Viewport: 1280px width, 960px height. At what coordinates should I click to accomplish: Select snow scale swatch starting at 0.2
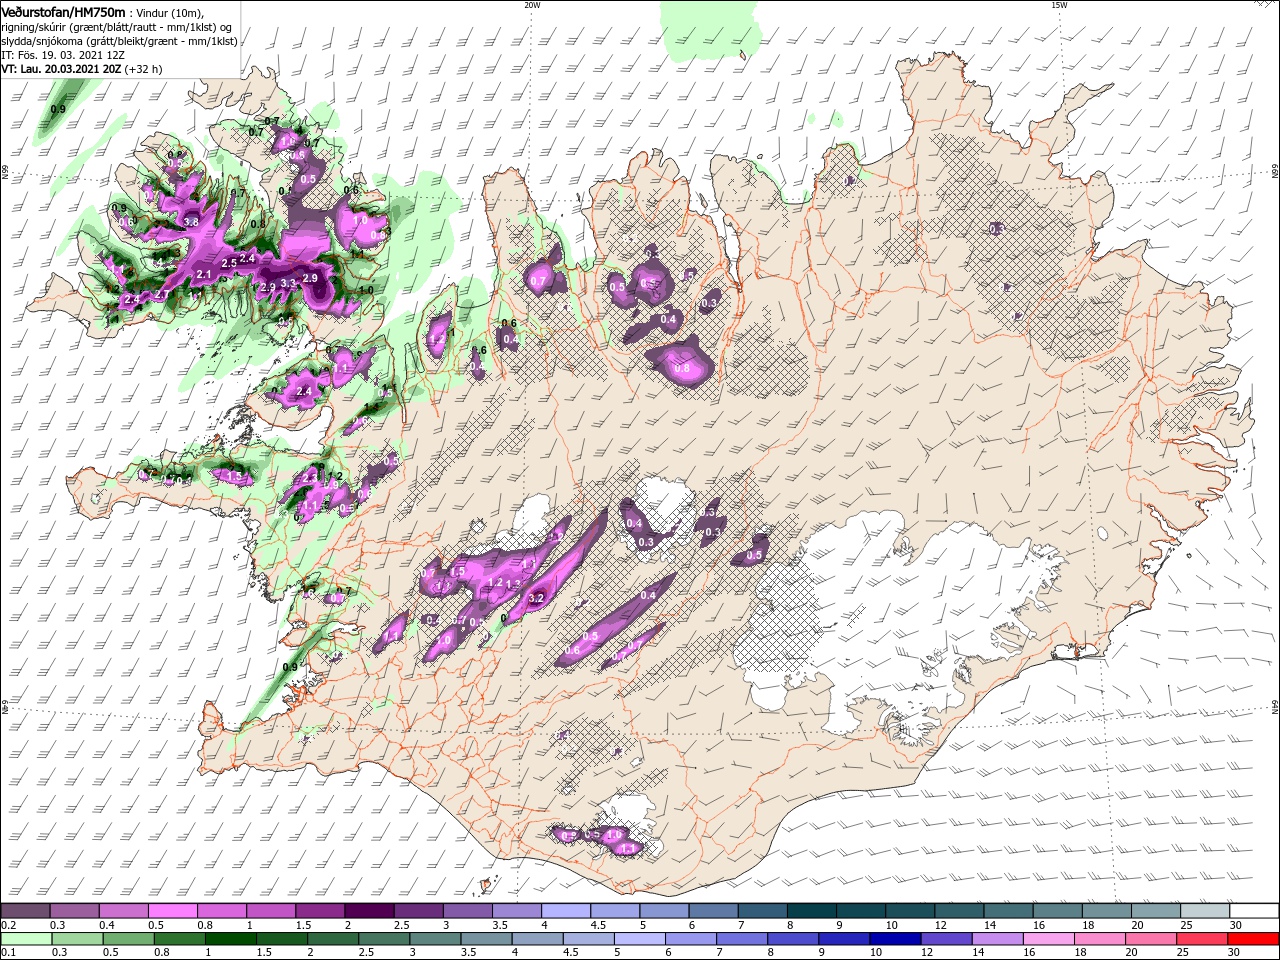pyautogui.click(x=25, y=911)
